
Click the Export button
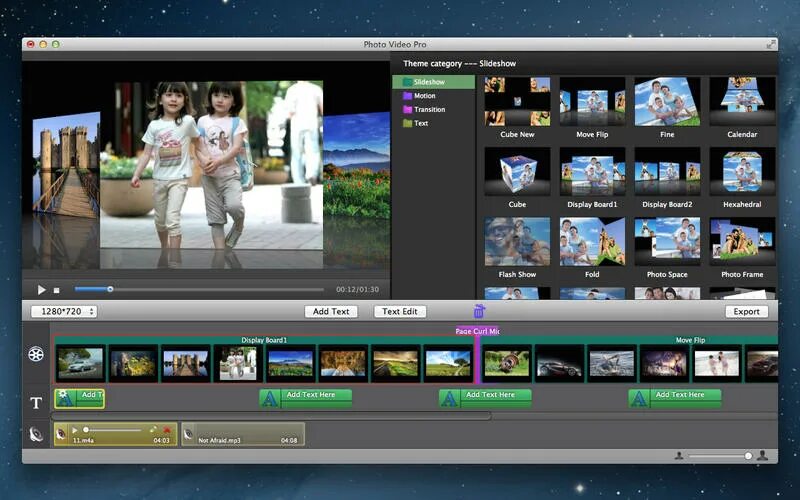point(746,311)
